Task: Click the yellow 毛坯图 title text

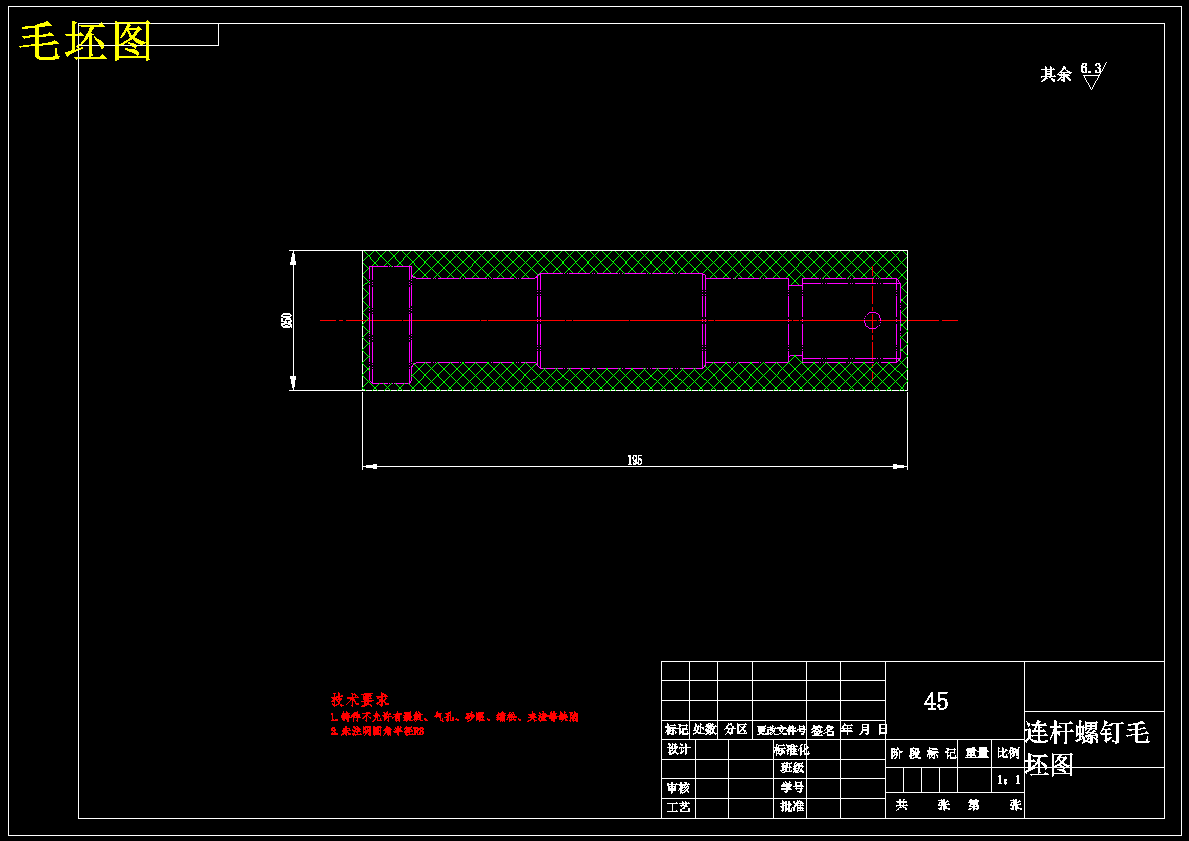Action: coord(86,42)
